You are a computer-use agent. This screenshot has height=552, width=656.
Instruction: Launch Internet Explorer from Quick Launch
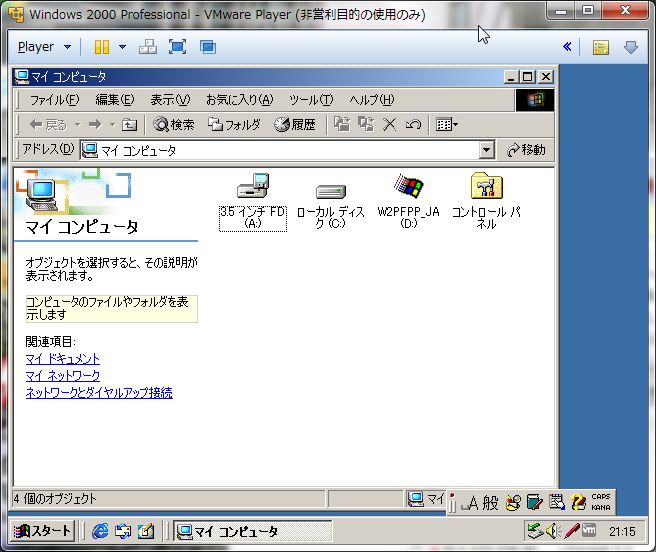(100, 531)
